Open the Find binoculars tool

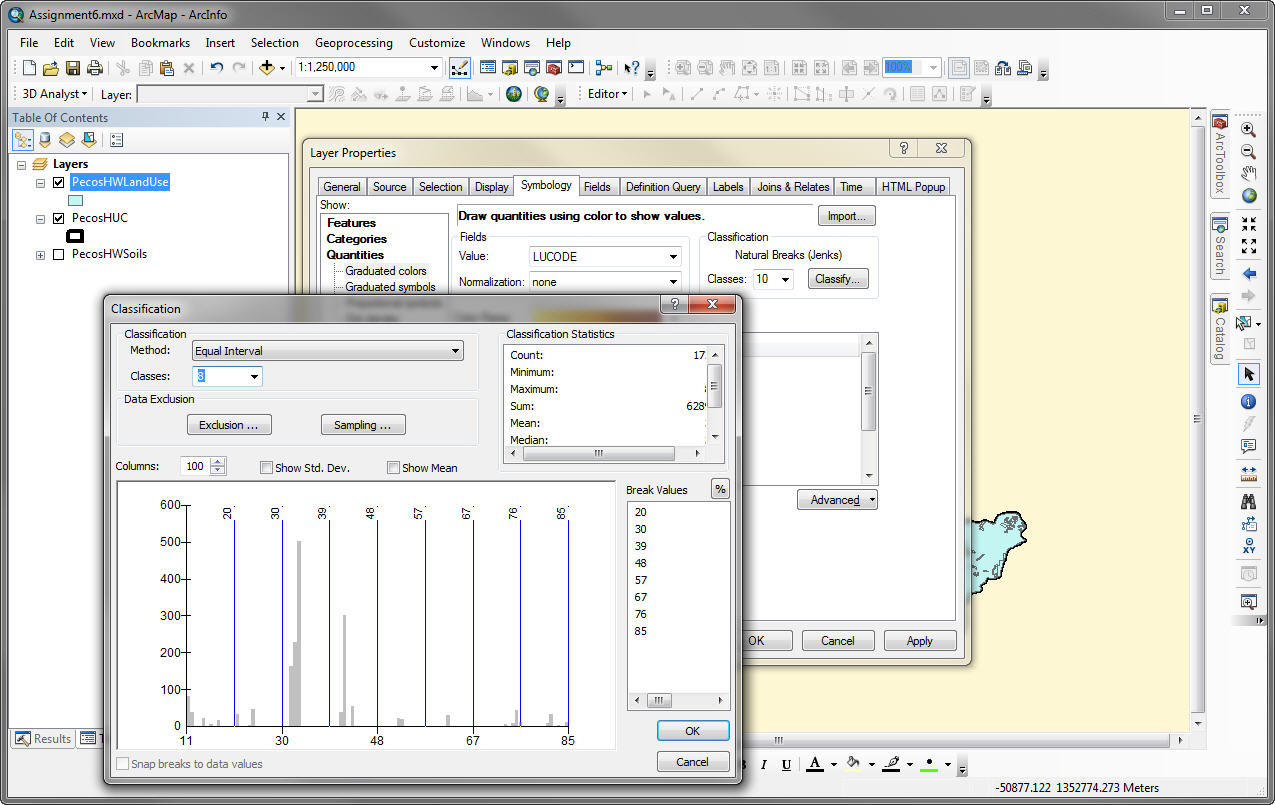[1248, 502]
